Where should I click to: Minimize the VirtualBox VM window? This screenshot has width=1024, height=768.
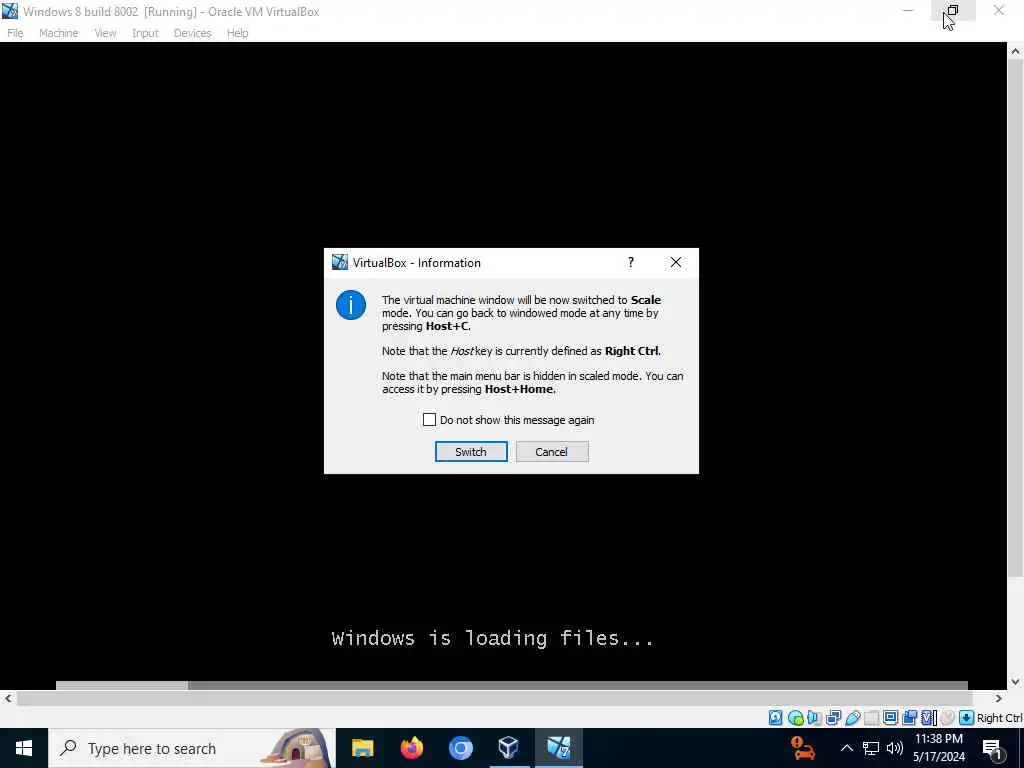point(908,10)
